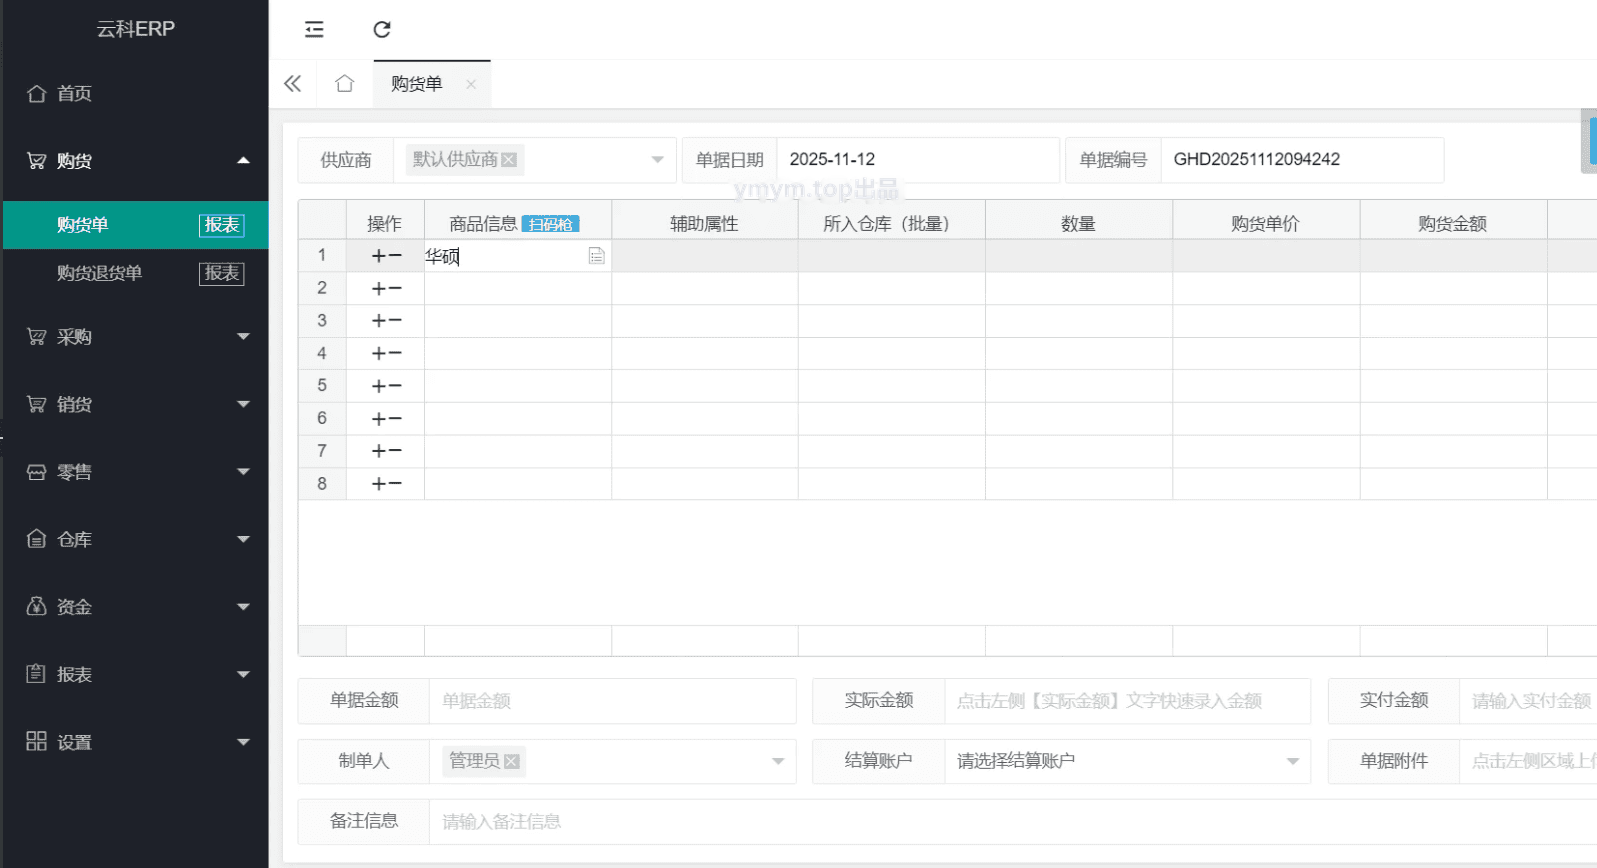1597x868 pixels.
Task: Select 购货单 in the sidebar
Action: (83, 225)
